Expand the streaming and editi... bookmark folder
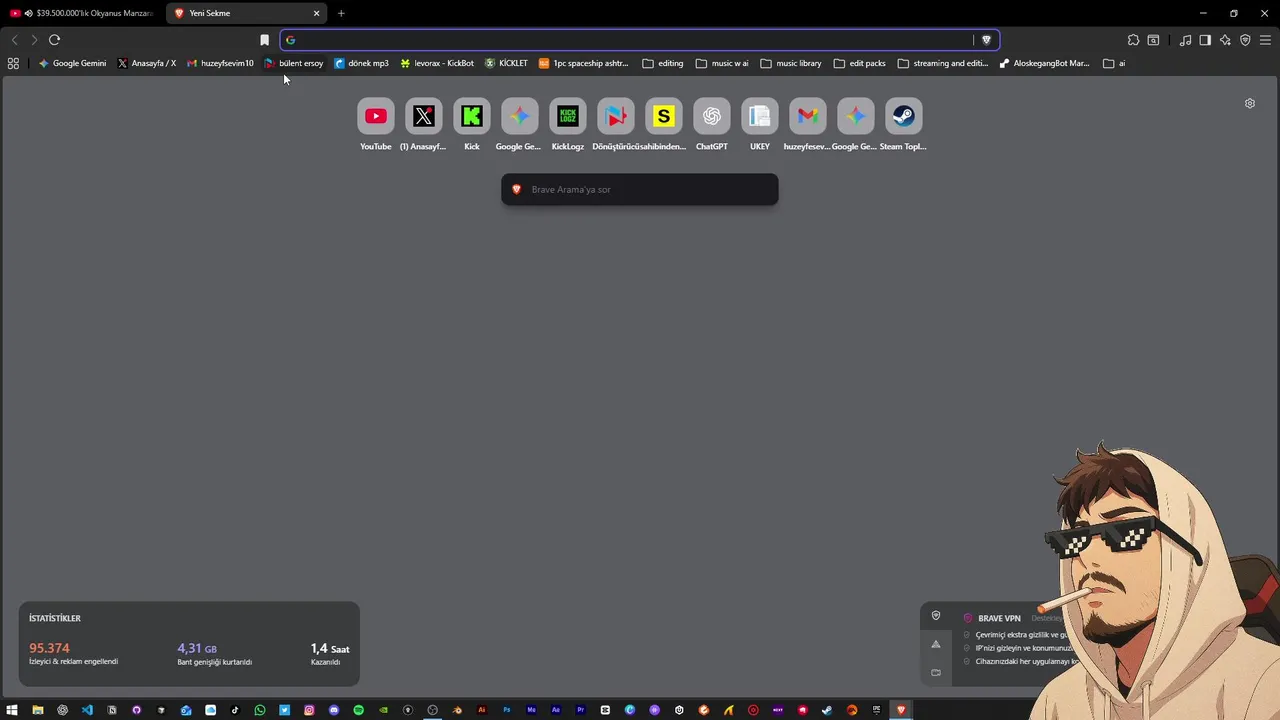This screenshot has width=1280, height=720. 943,63
